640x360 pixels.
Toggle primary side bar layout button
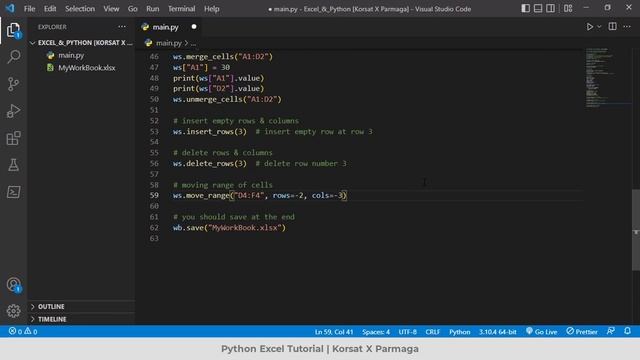[526, 9]
